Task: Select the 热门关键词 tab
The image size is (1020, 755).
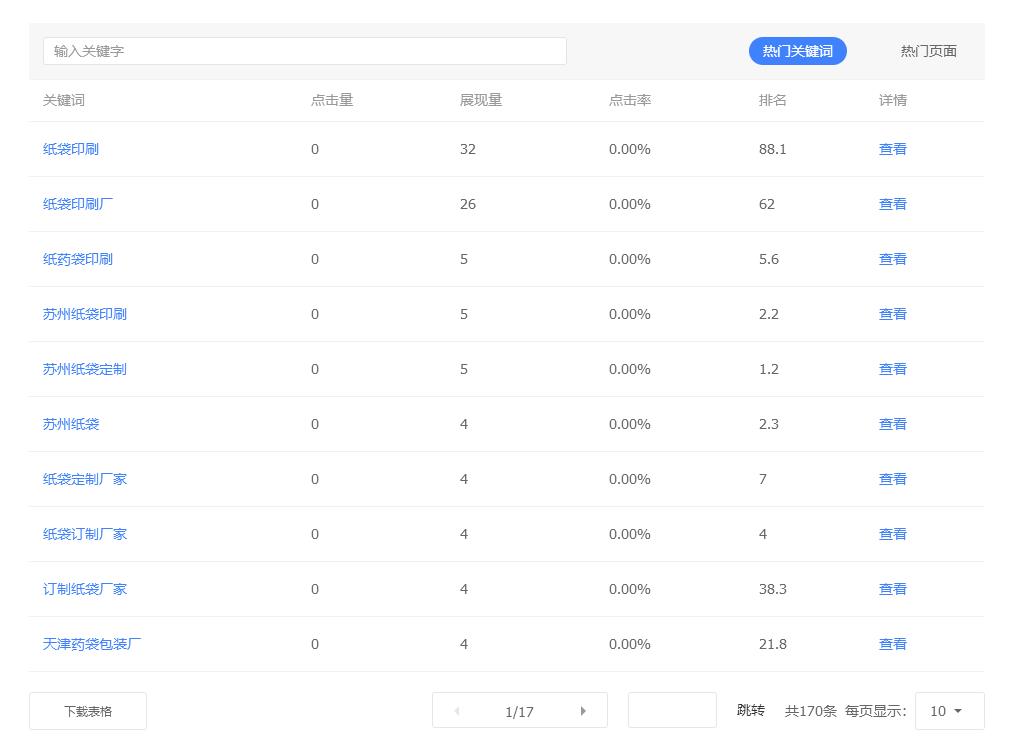Action: click(x=798, y=51)
